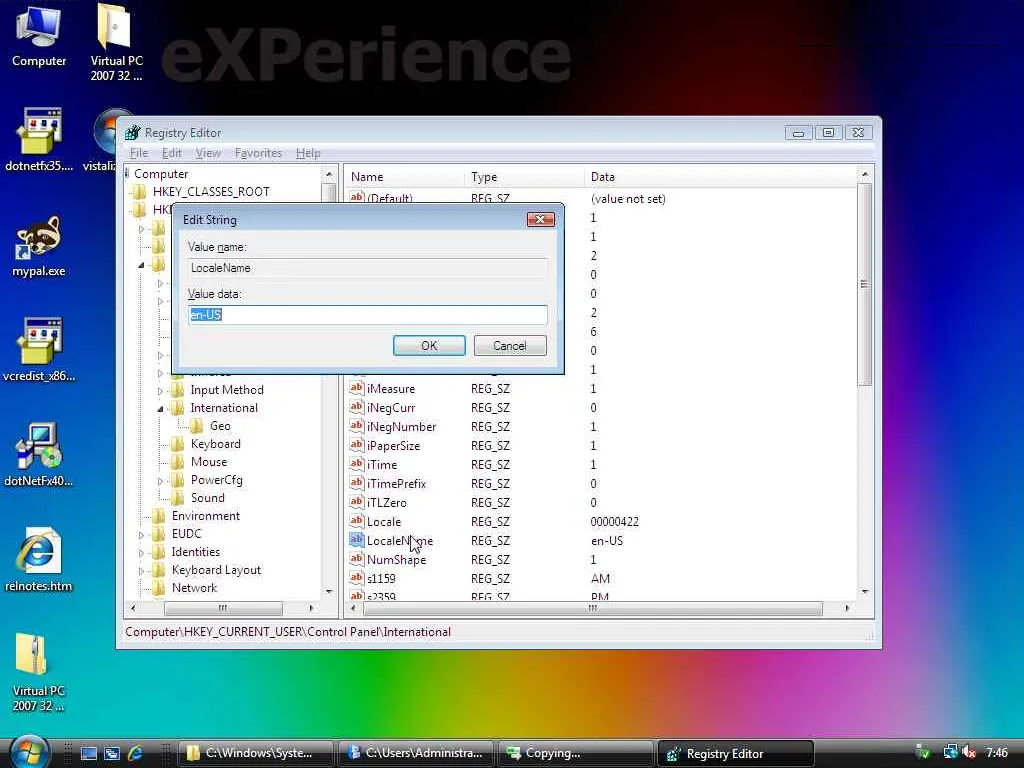Expand the Input Method tree node

pos(160,391)
